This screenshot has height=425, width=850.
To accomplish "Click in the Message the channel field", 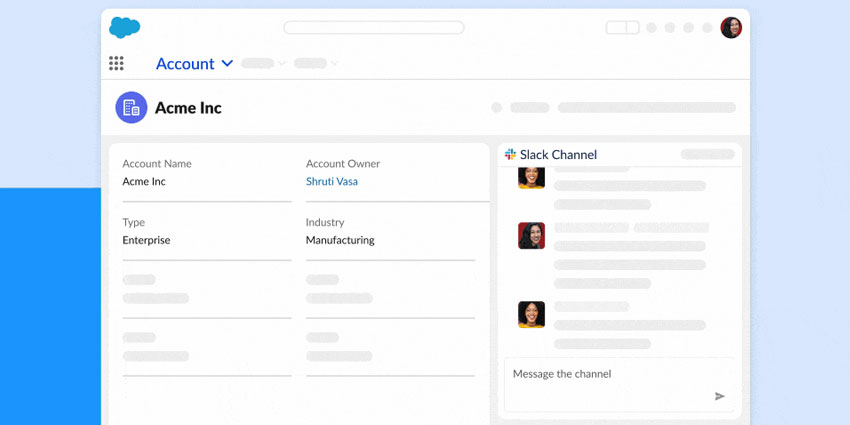I will 620,385.
